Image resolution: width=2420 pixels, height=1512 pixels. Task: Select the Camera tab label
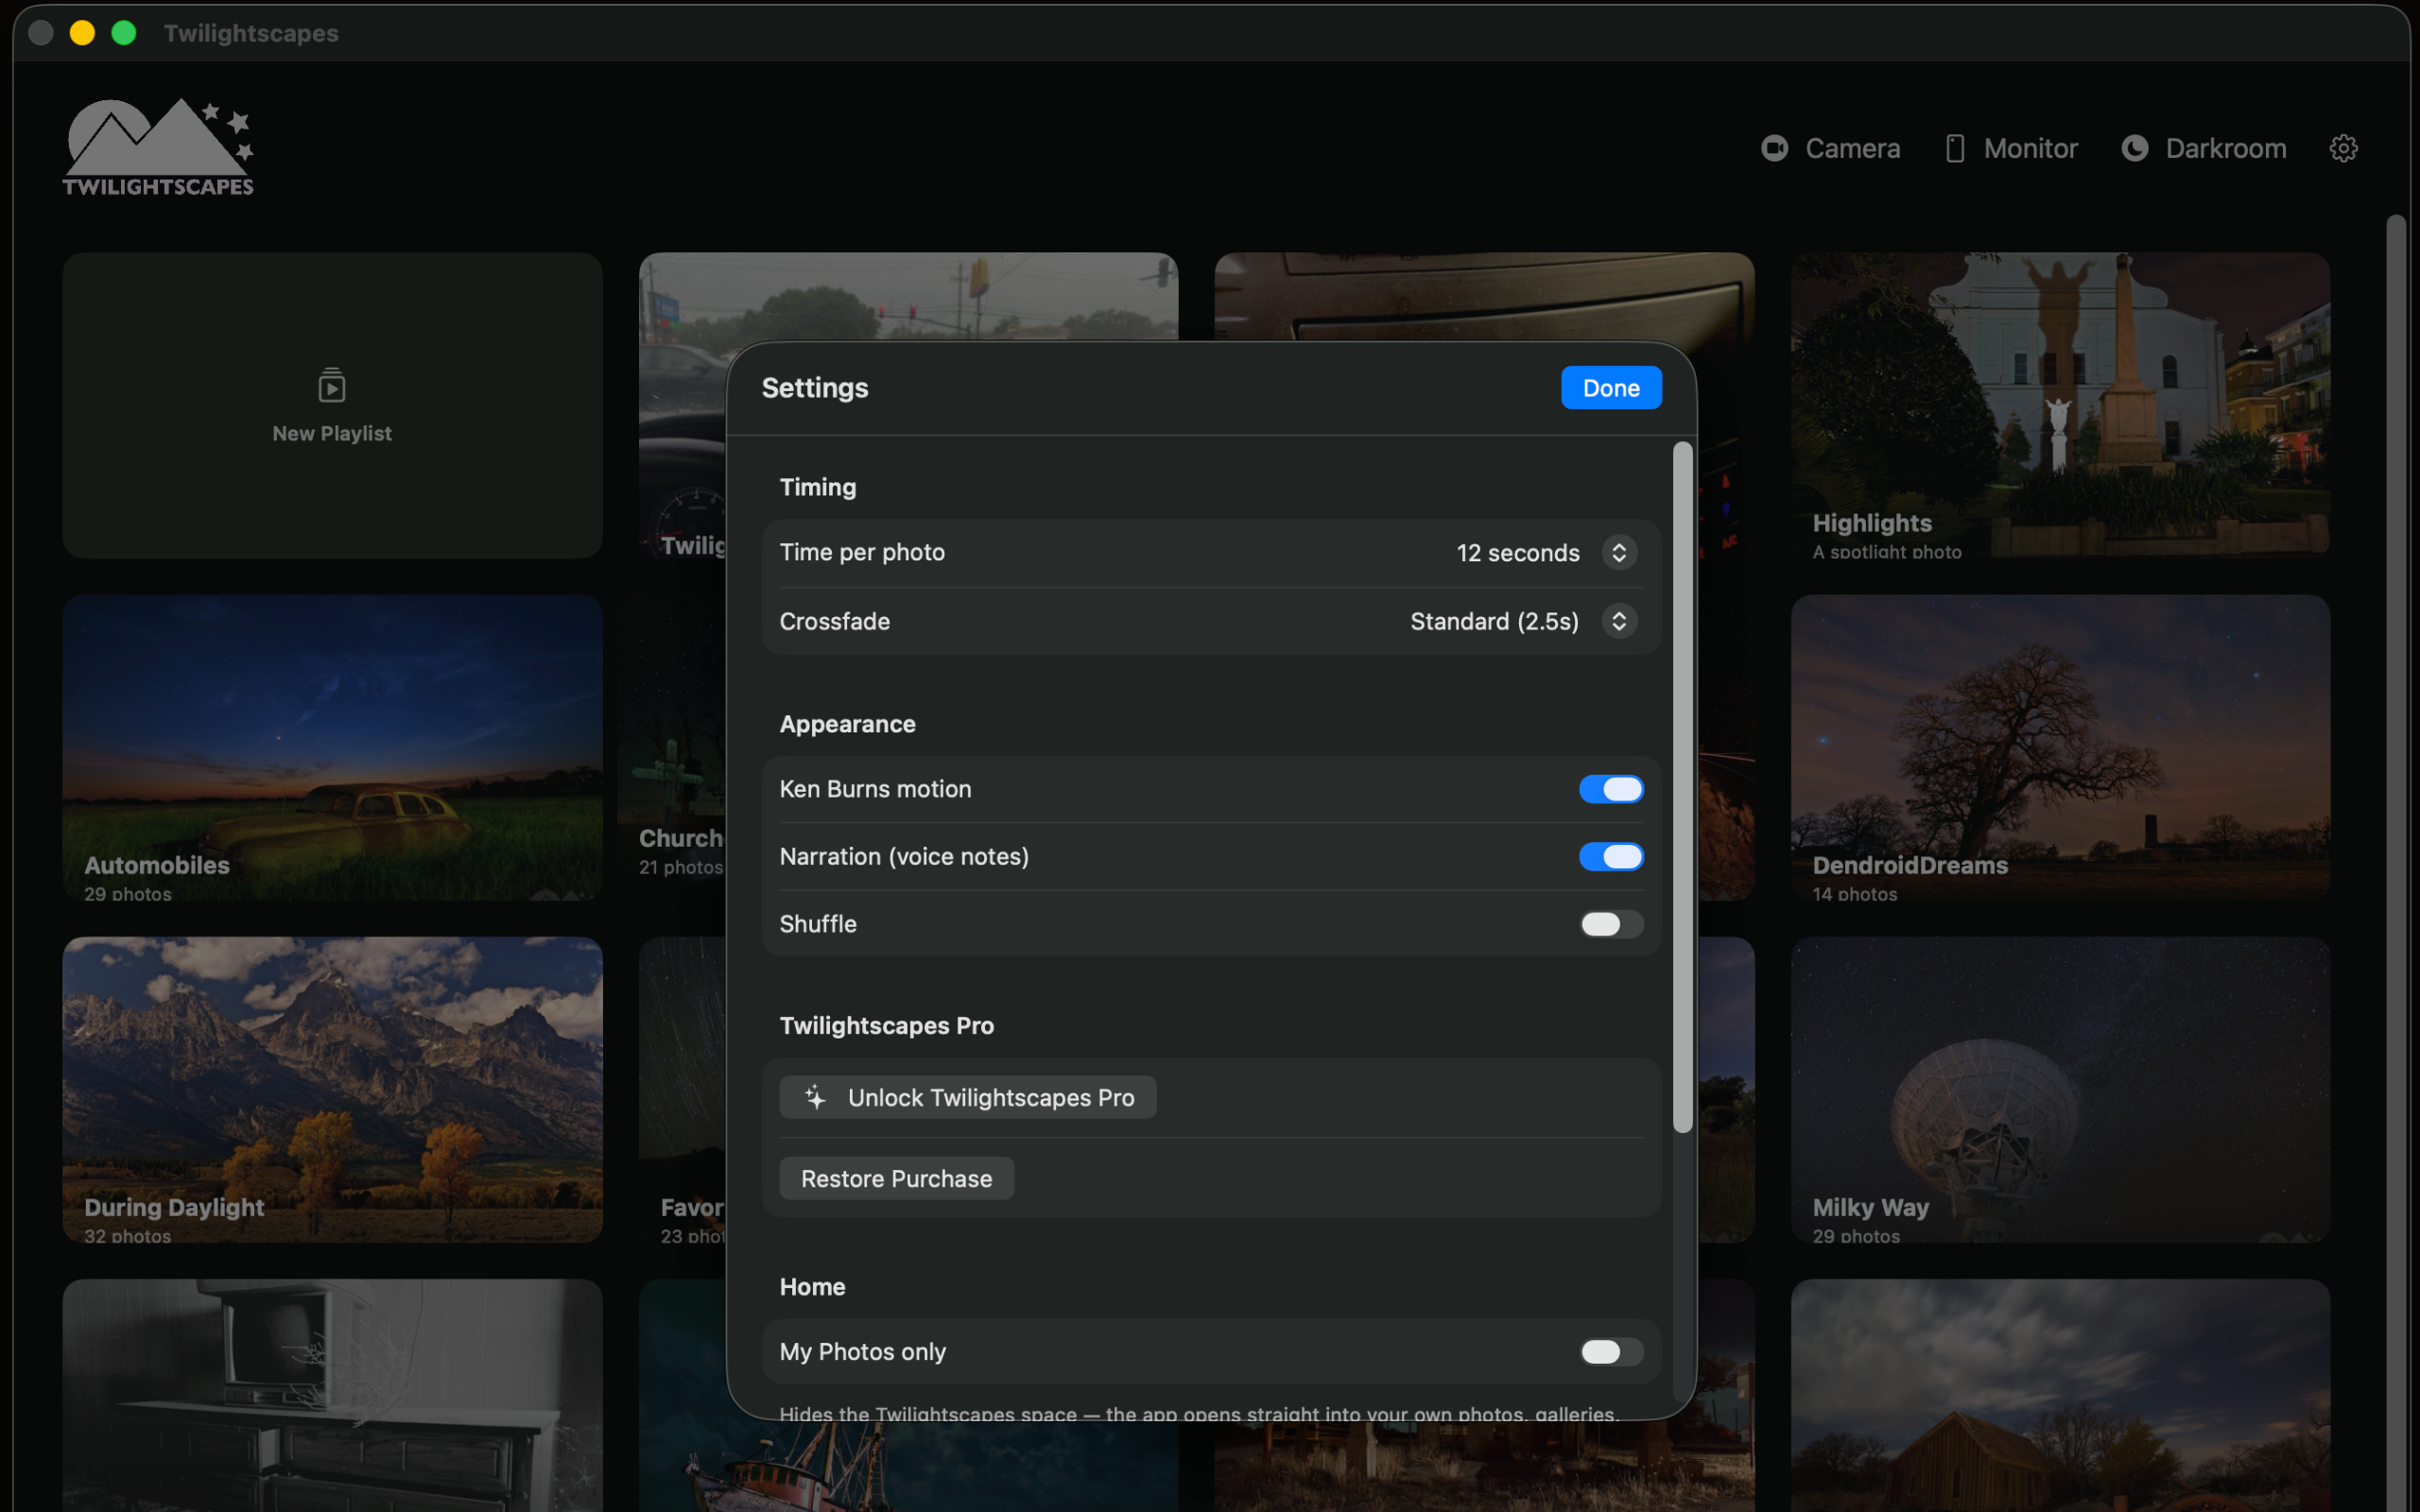(x=1852, y=148)
